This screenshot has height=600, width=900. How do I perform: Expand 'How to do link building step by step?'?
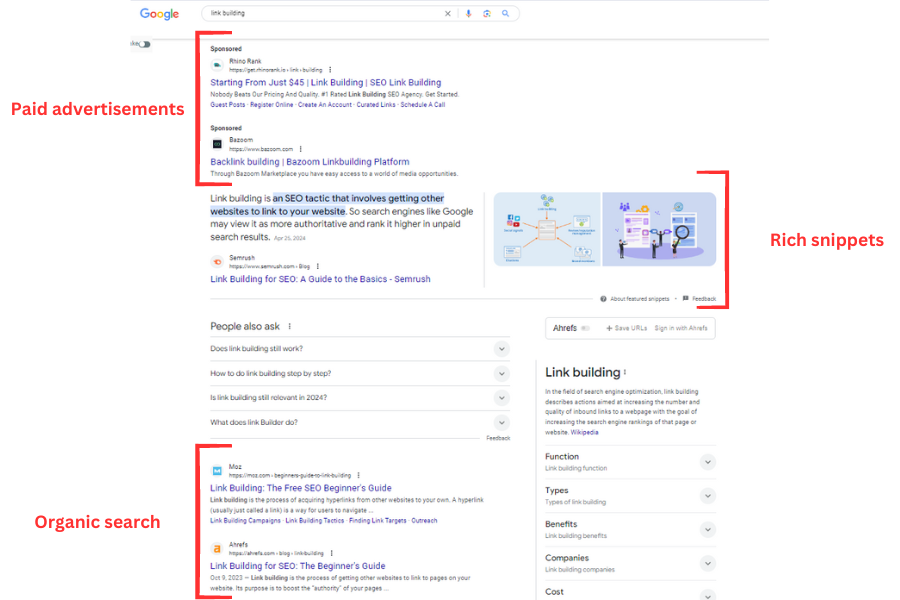click(360, 373)
